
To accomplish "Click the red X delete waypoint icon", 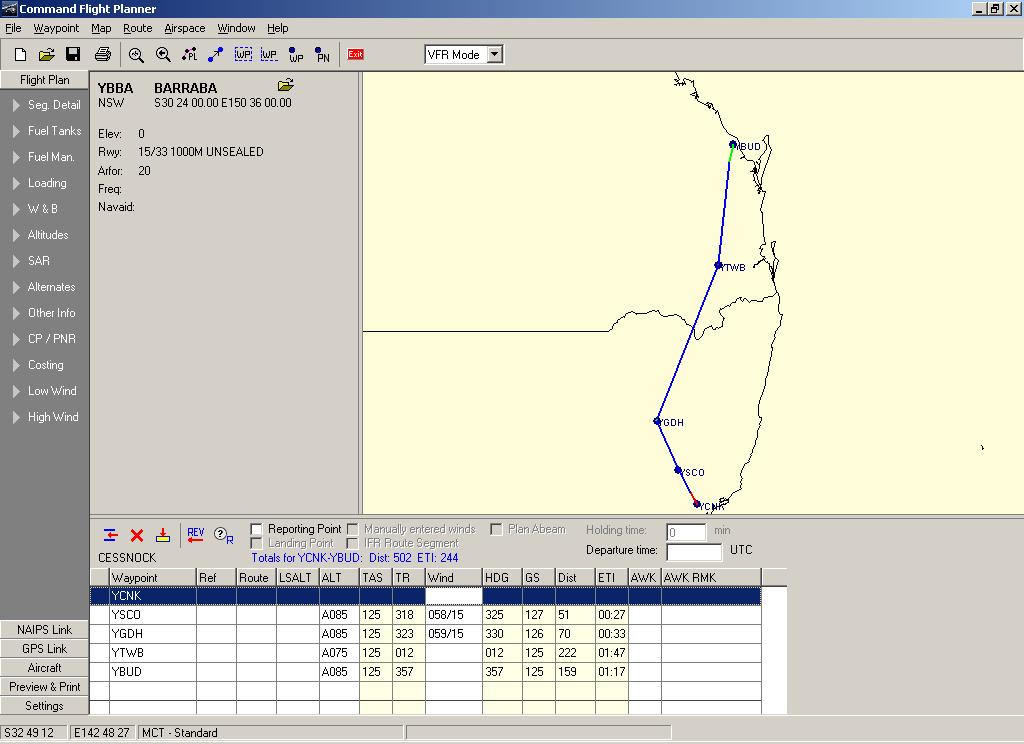I will (x=136, y=536).
